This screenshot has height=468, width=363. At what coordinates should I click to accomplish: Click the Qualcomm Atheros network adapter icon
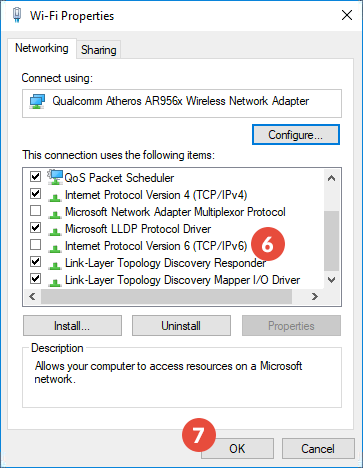pos(37,101)
